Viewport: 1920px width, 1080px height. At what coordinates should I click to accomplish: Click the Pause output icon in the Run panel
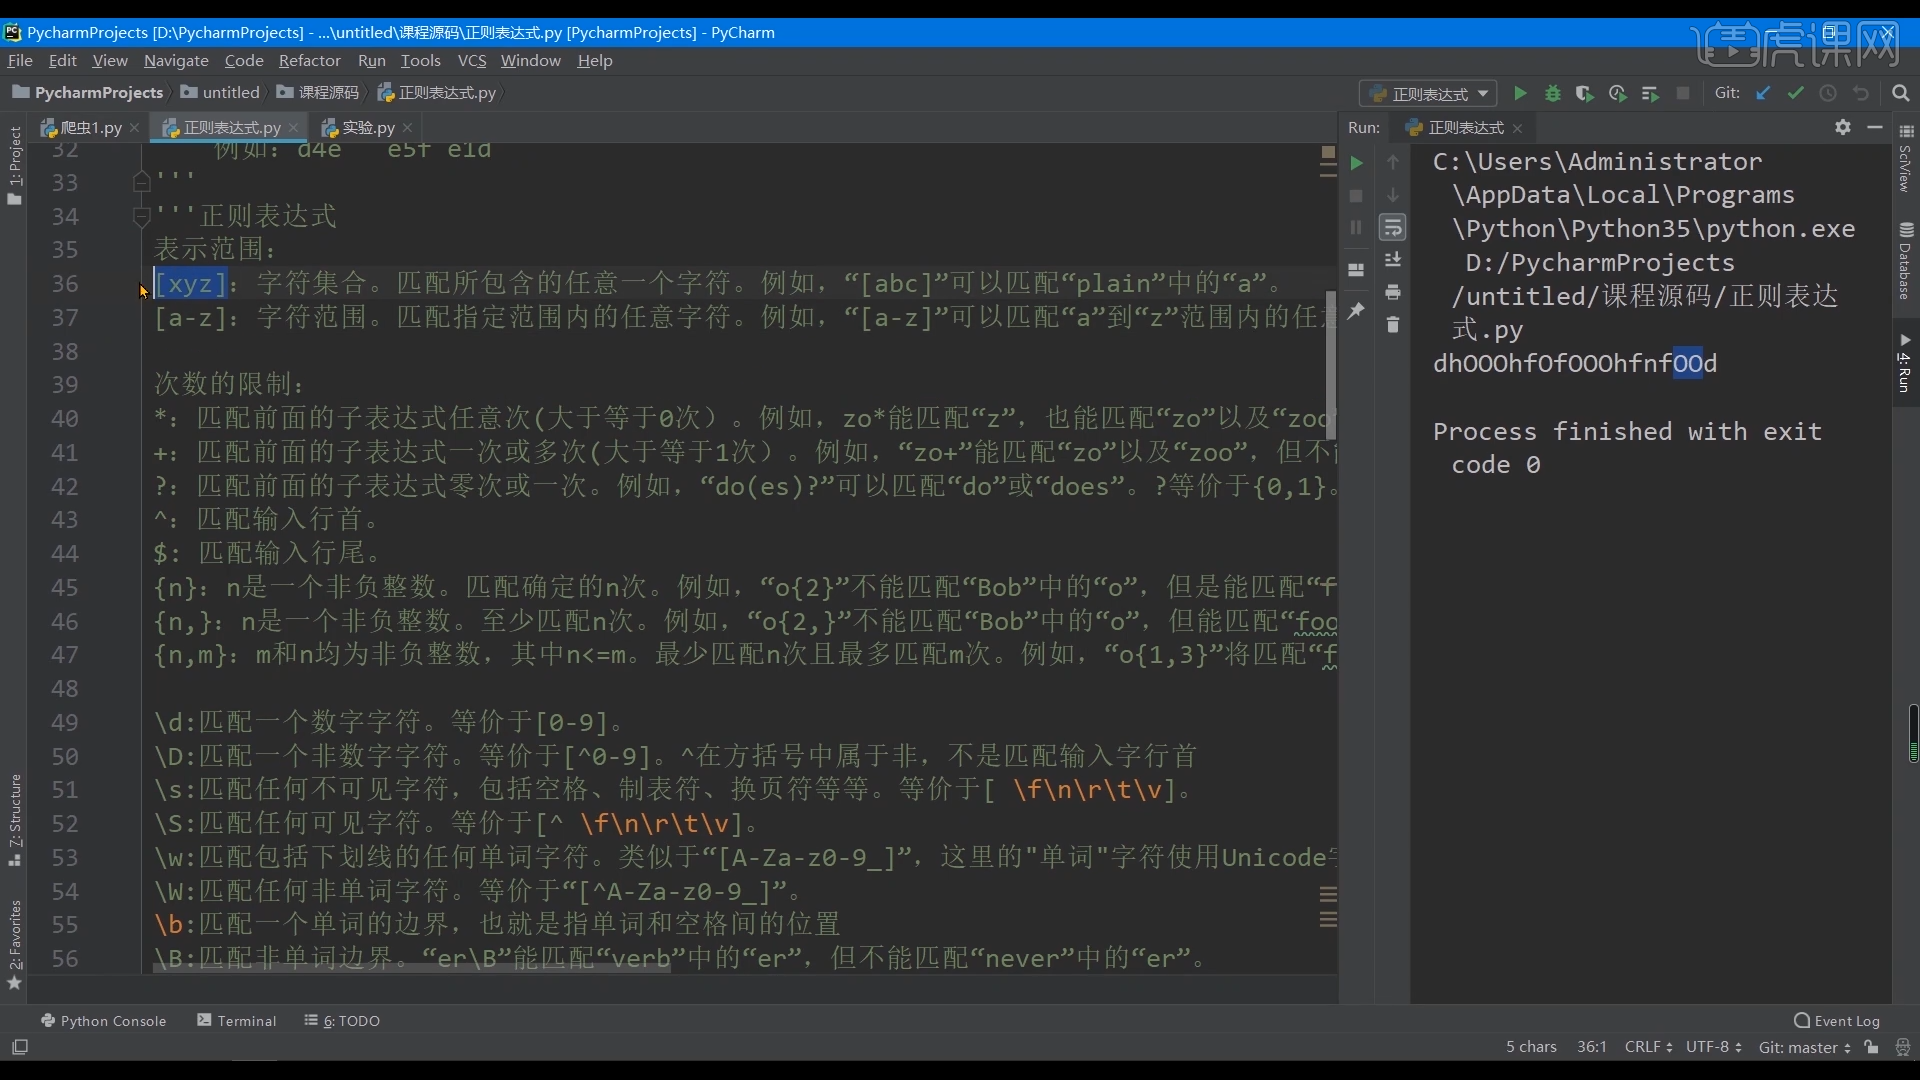point(1356,228)
